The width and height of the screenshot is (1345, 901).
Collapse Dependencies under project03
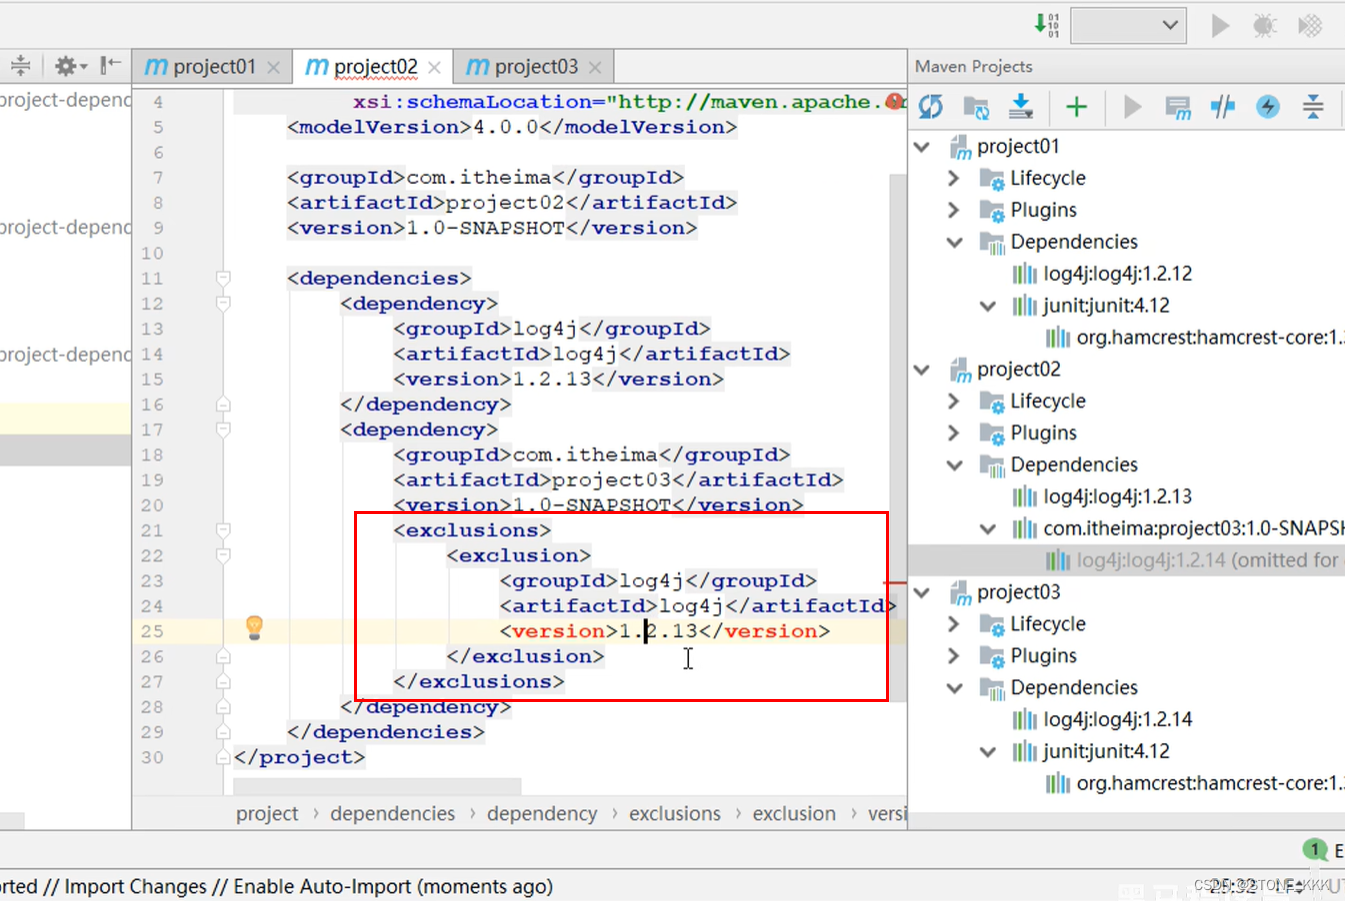coord(955,688)
